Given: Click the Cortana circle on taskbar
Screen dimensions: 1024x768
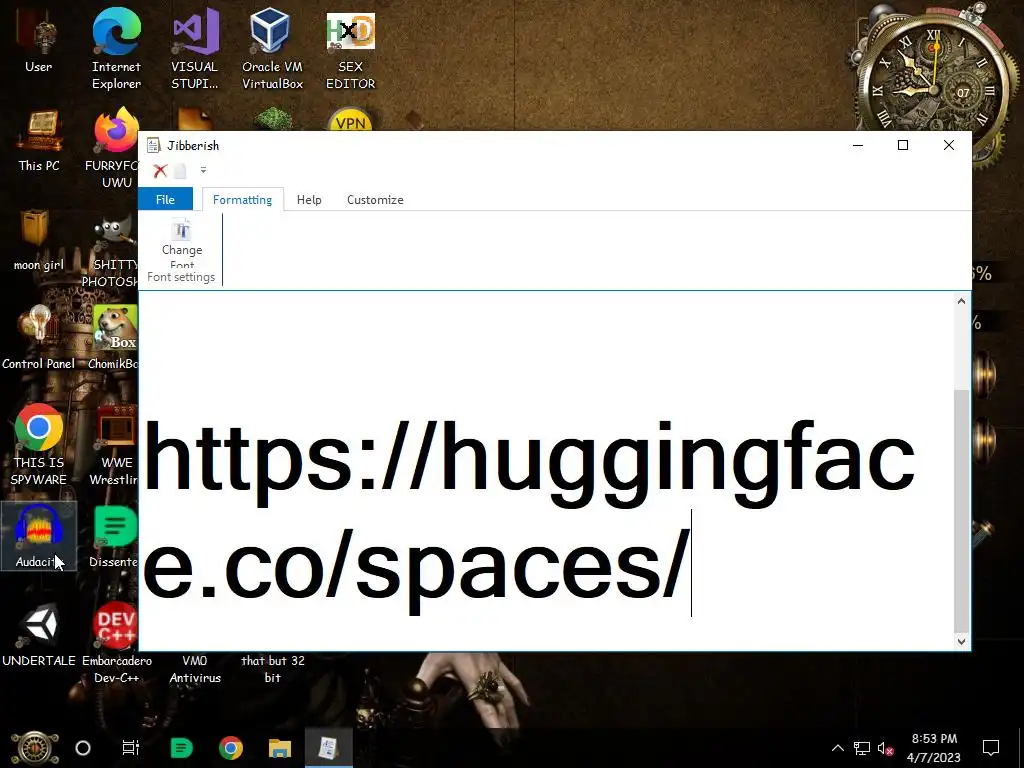Looking at the screenshot, I should click(x=83, y=748).
